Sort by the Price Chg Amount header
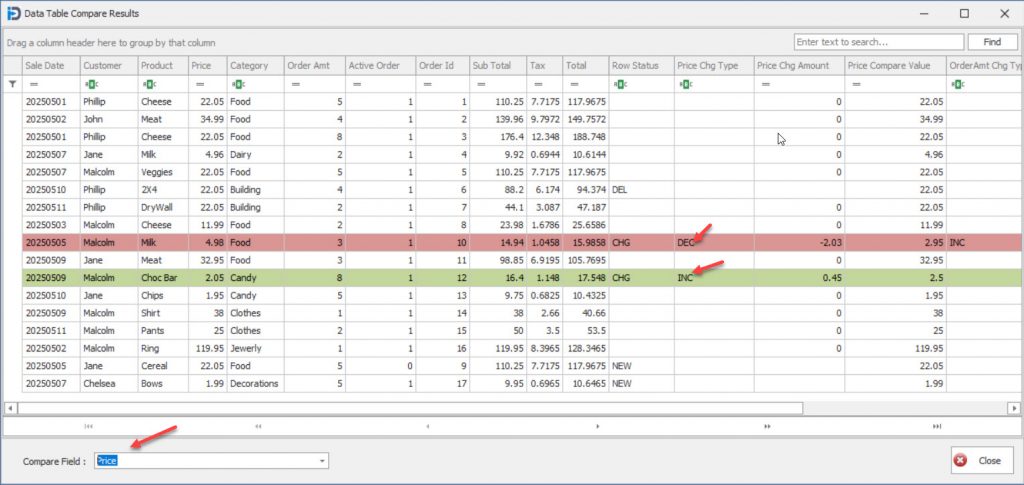 pyautogui.click(x=797, y=66)
